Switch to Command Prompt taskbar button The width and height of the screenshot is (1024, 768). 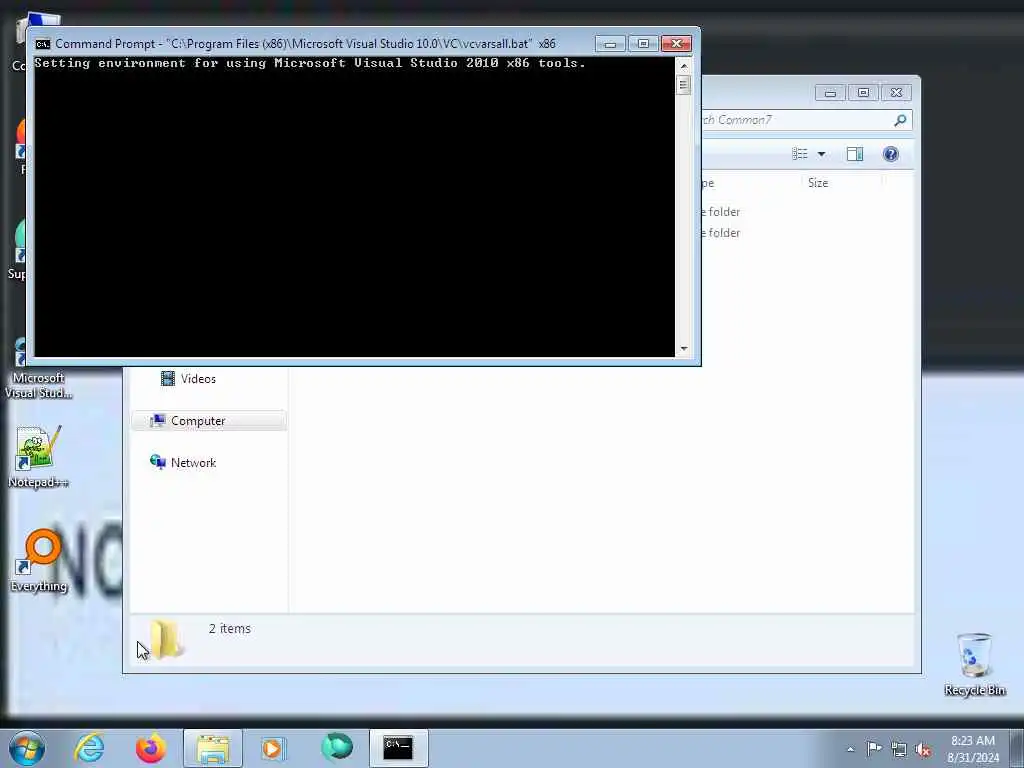pos(398,748)
